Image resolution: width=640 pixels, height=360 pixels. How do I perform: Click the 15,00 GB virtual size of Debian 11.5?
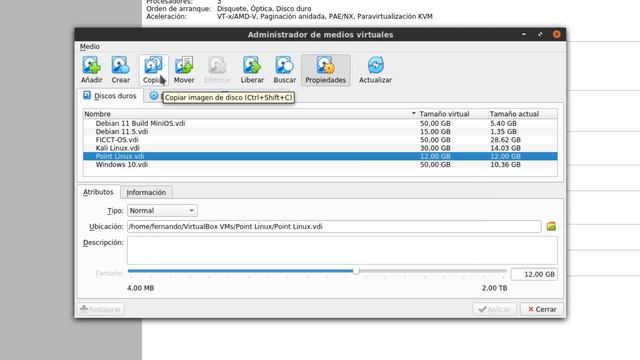(x=435, y=131)
